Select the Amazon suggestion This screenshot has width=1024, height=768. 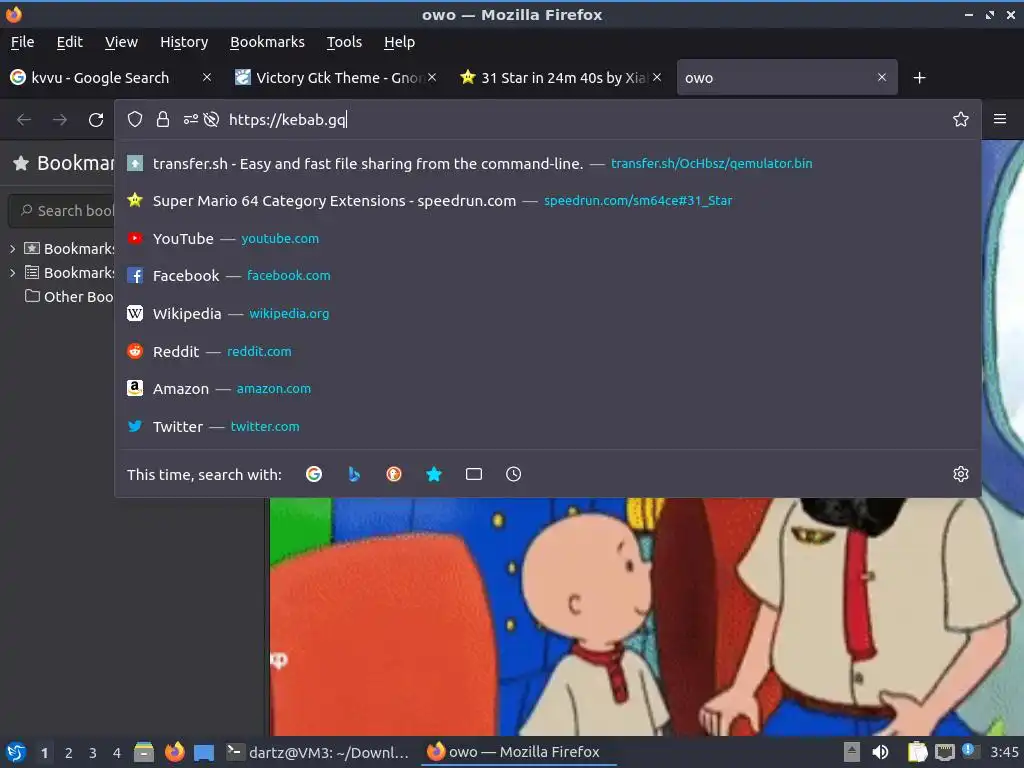[548, 389]
